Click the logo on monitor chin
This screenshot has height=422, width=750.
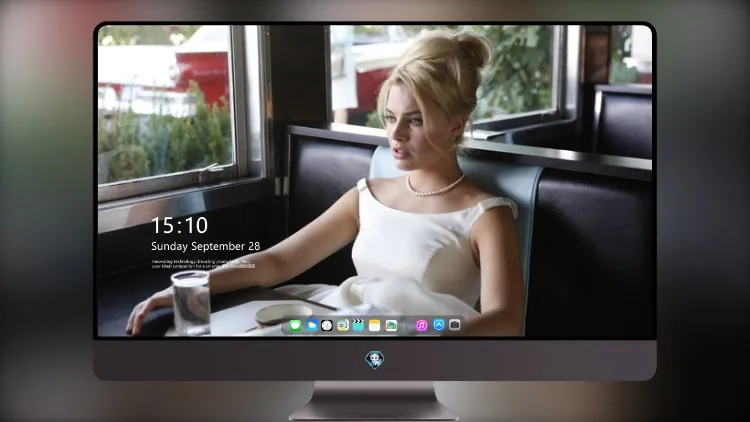point(375,360)
